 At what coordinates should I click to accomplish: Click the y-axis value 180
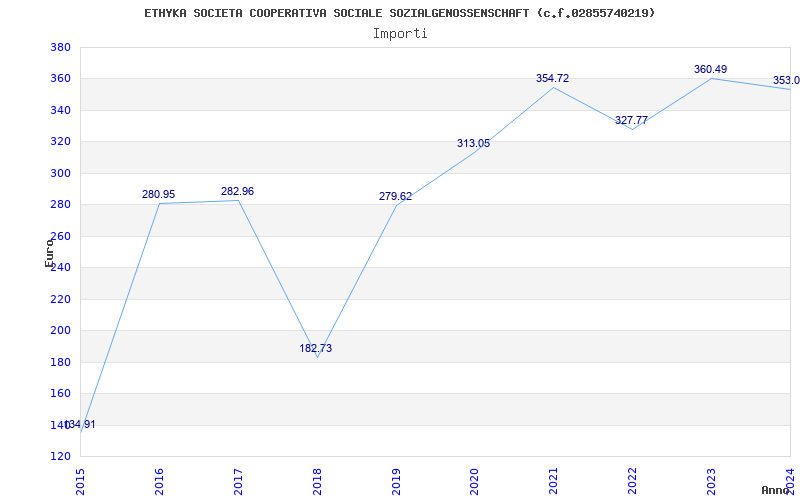click(60, 362)
